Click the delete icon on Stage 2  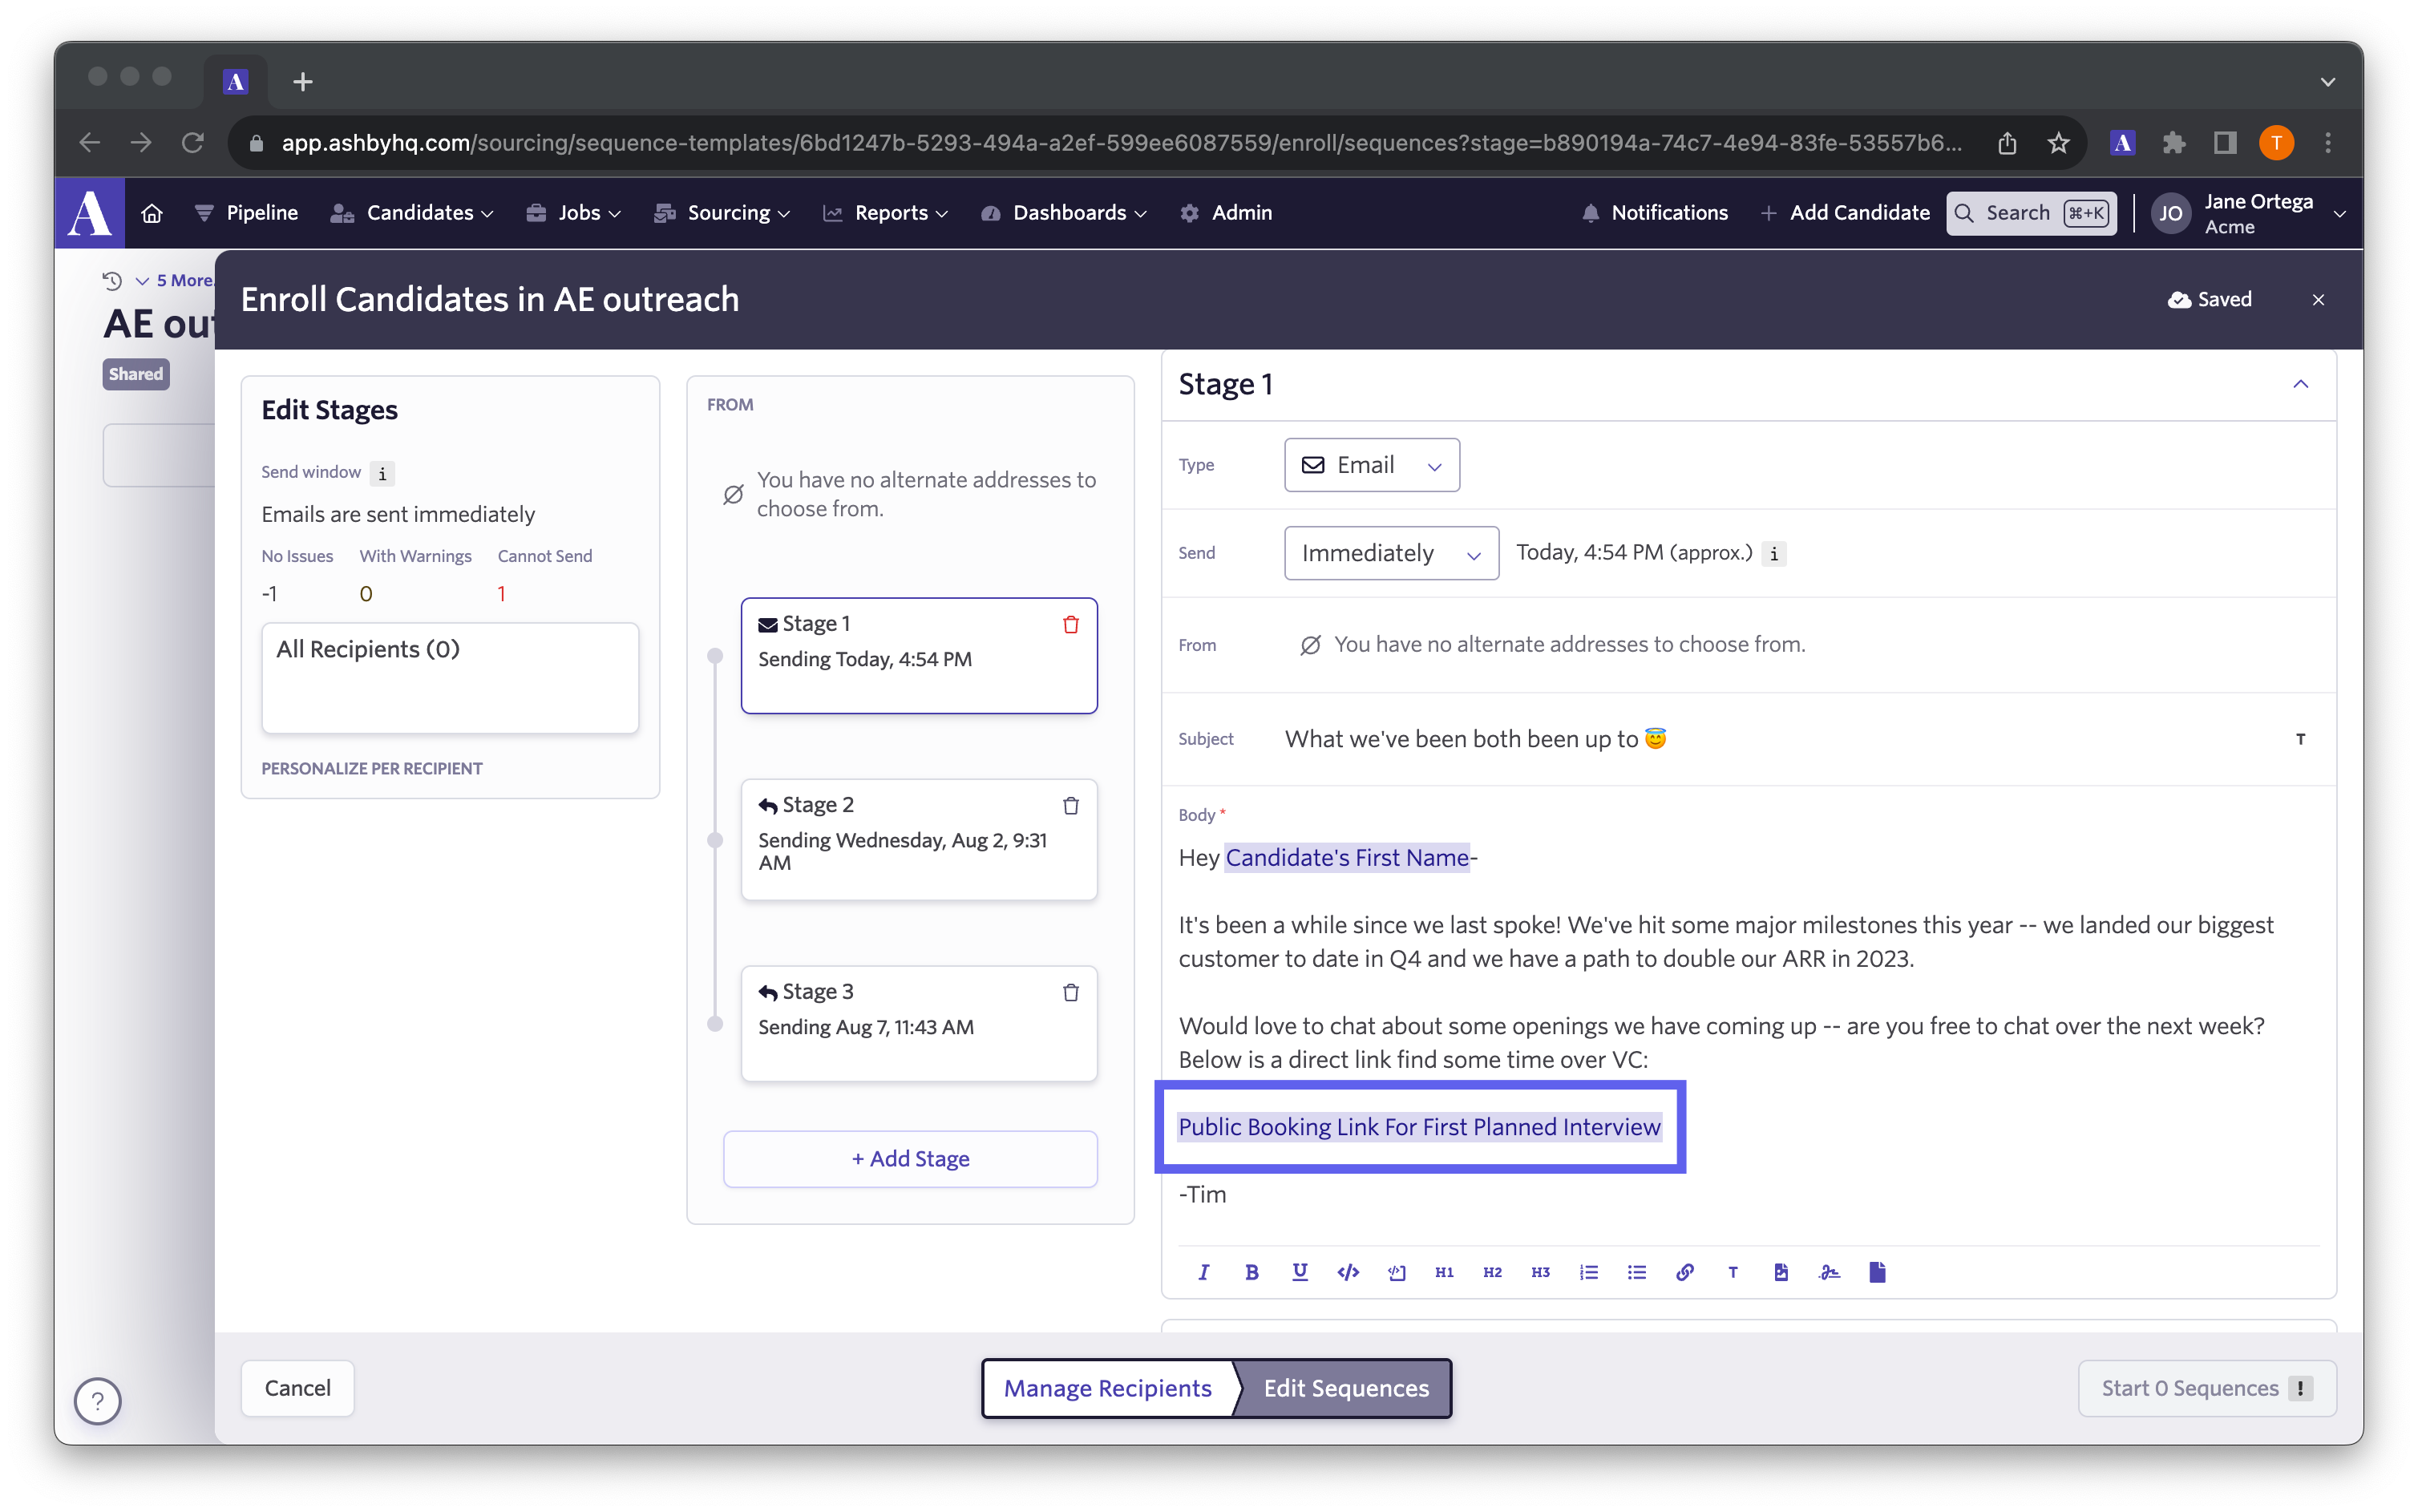pyautogui.click(x=1071, y=805)
